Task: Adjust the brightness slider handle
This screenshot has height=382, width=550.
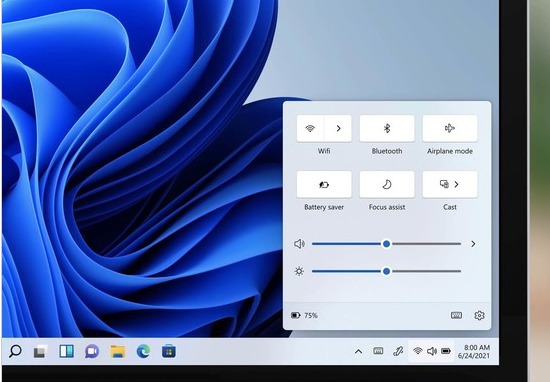Action: point(387,271)
